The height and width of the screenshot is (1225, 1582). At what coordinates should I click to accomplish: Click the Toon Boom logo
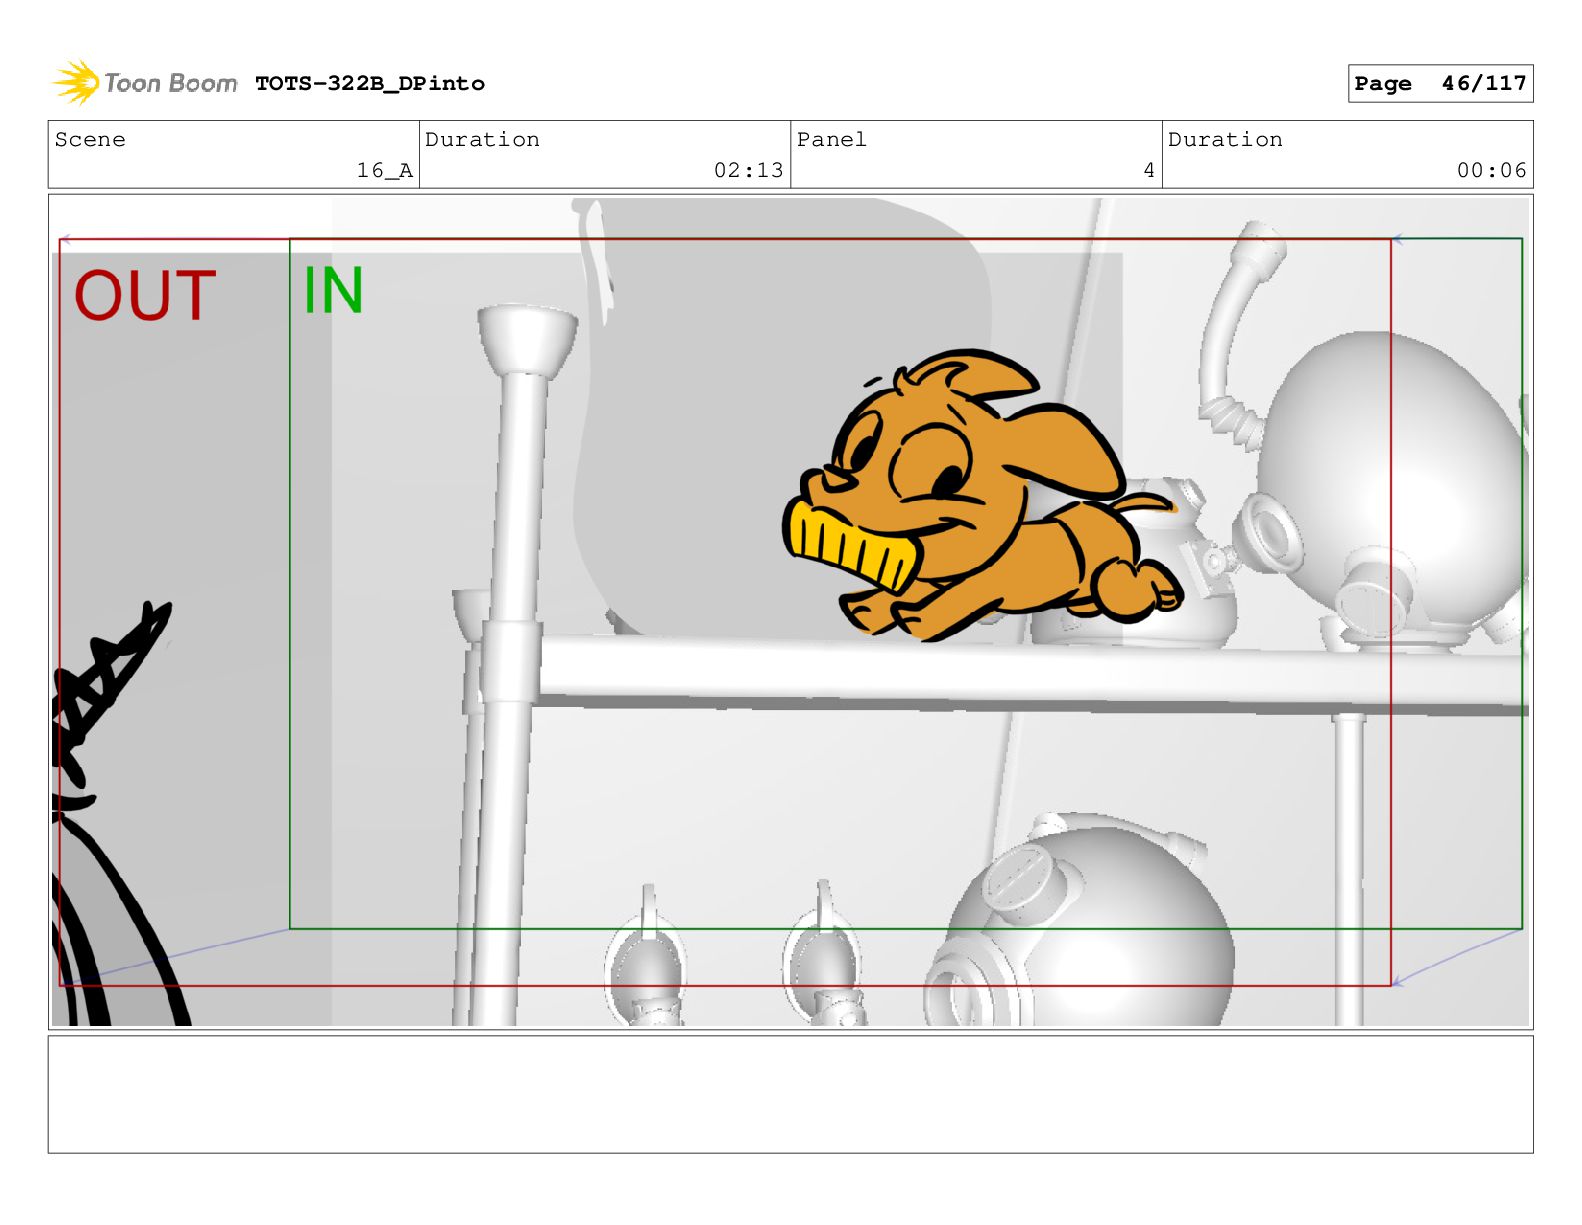coord(145,83)
